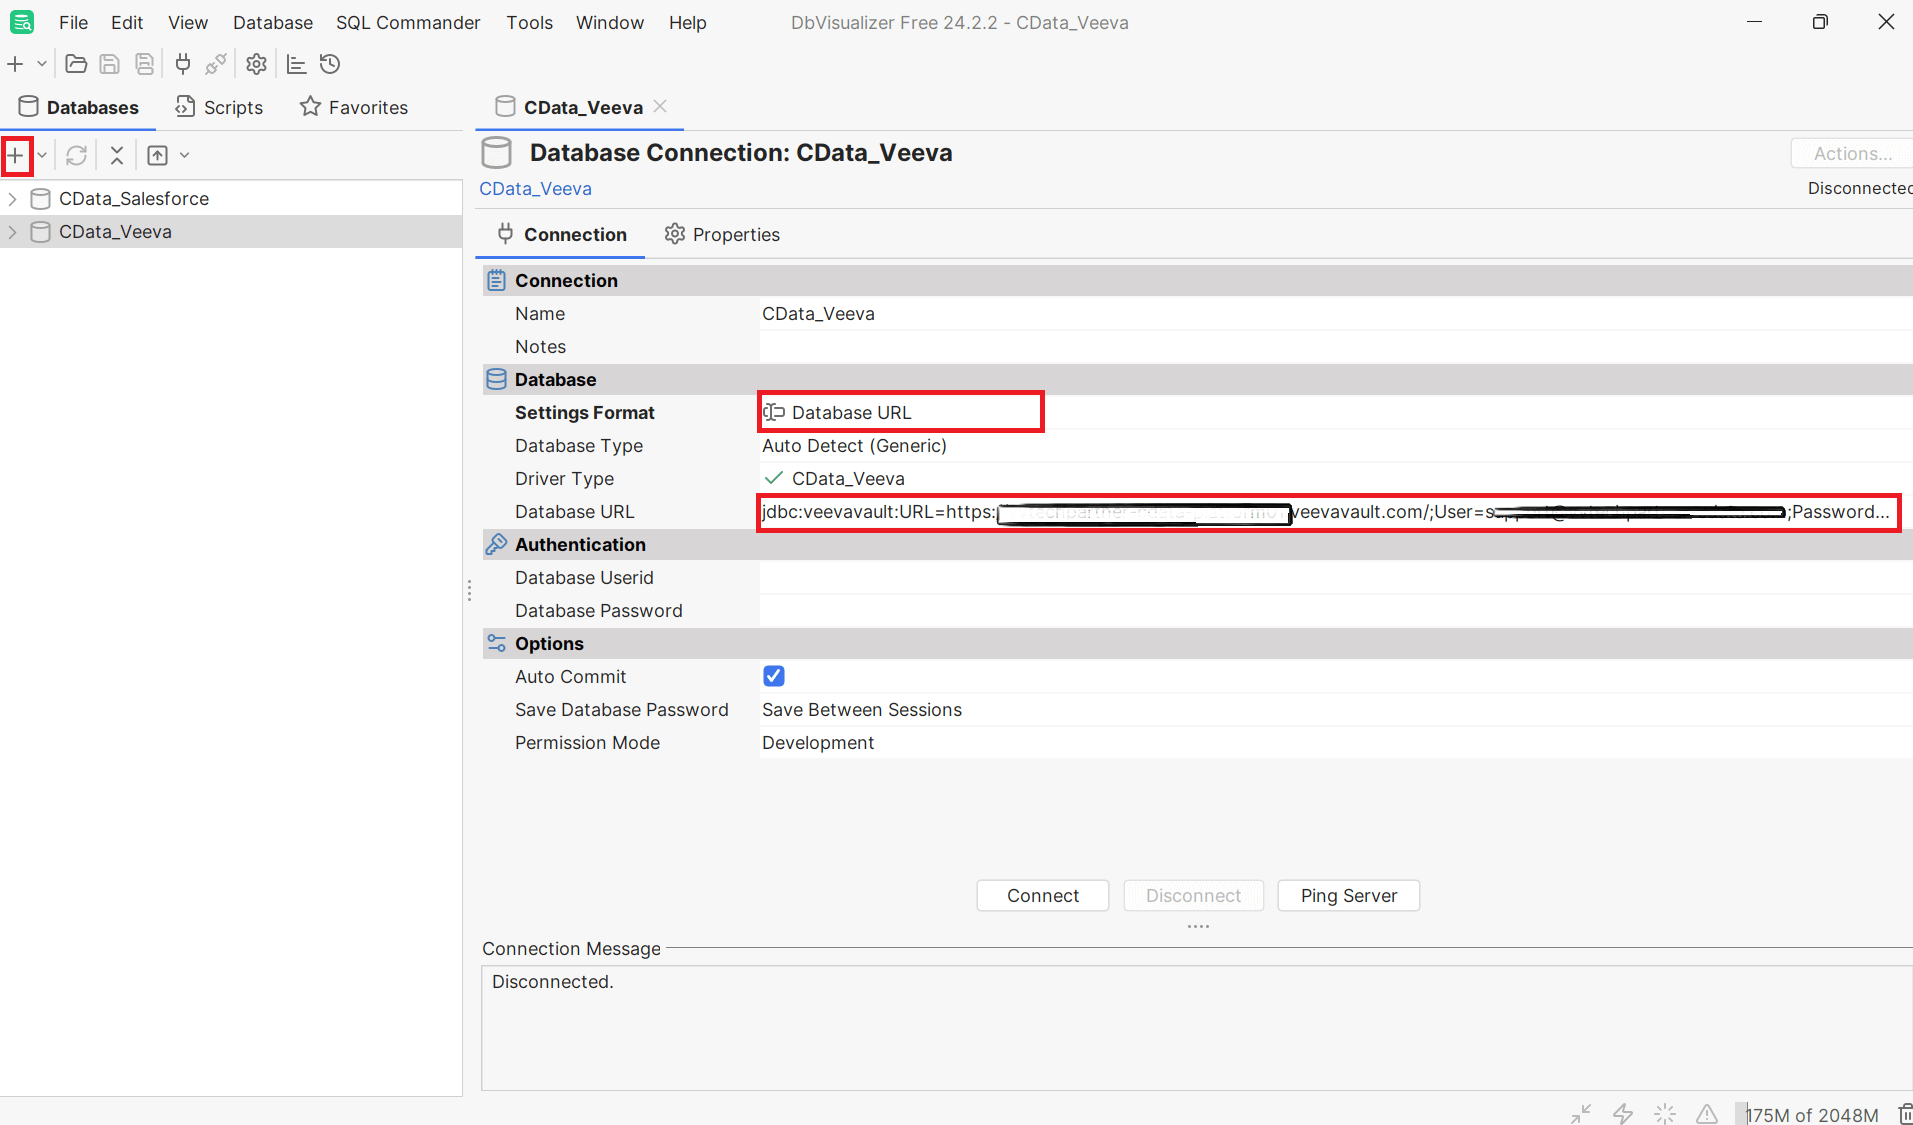The height and width of the screenshot is (1125, 1913).
Task: Click the Connect plug icon in the toolbar
Action: pos(182,63)
